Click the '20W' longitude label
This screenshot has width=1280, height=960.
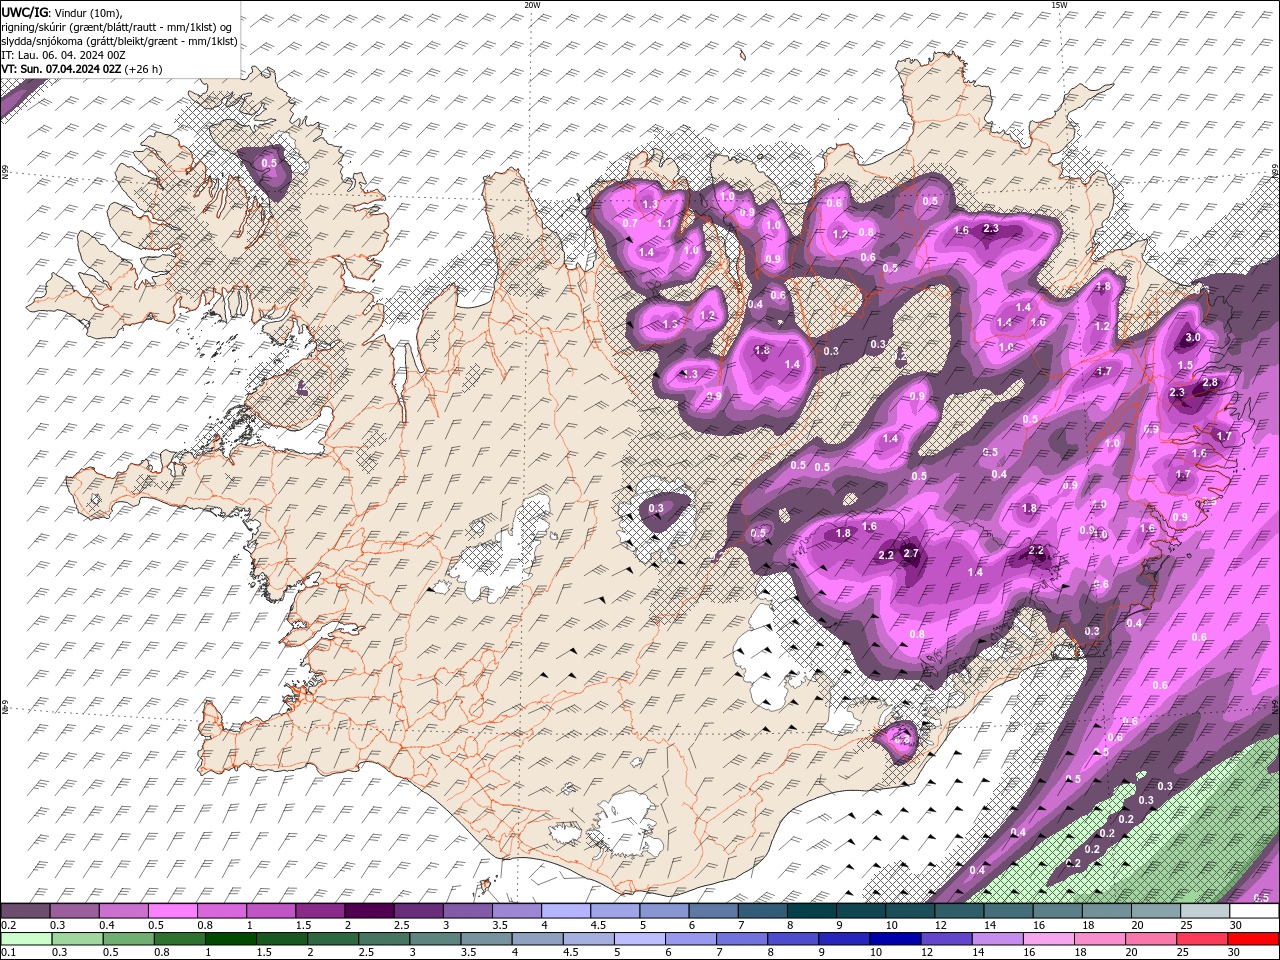click(x=531, y=5)
